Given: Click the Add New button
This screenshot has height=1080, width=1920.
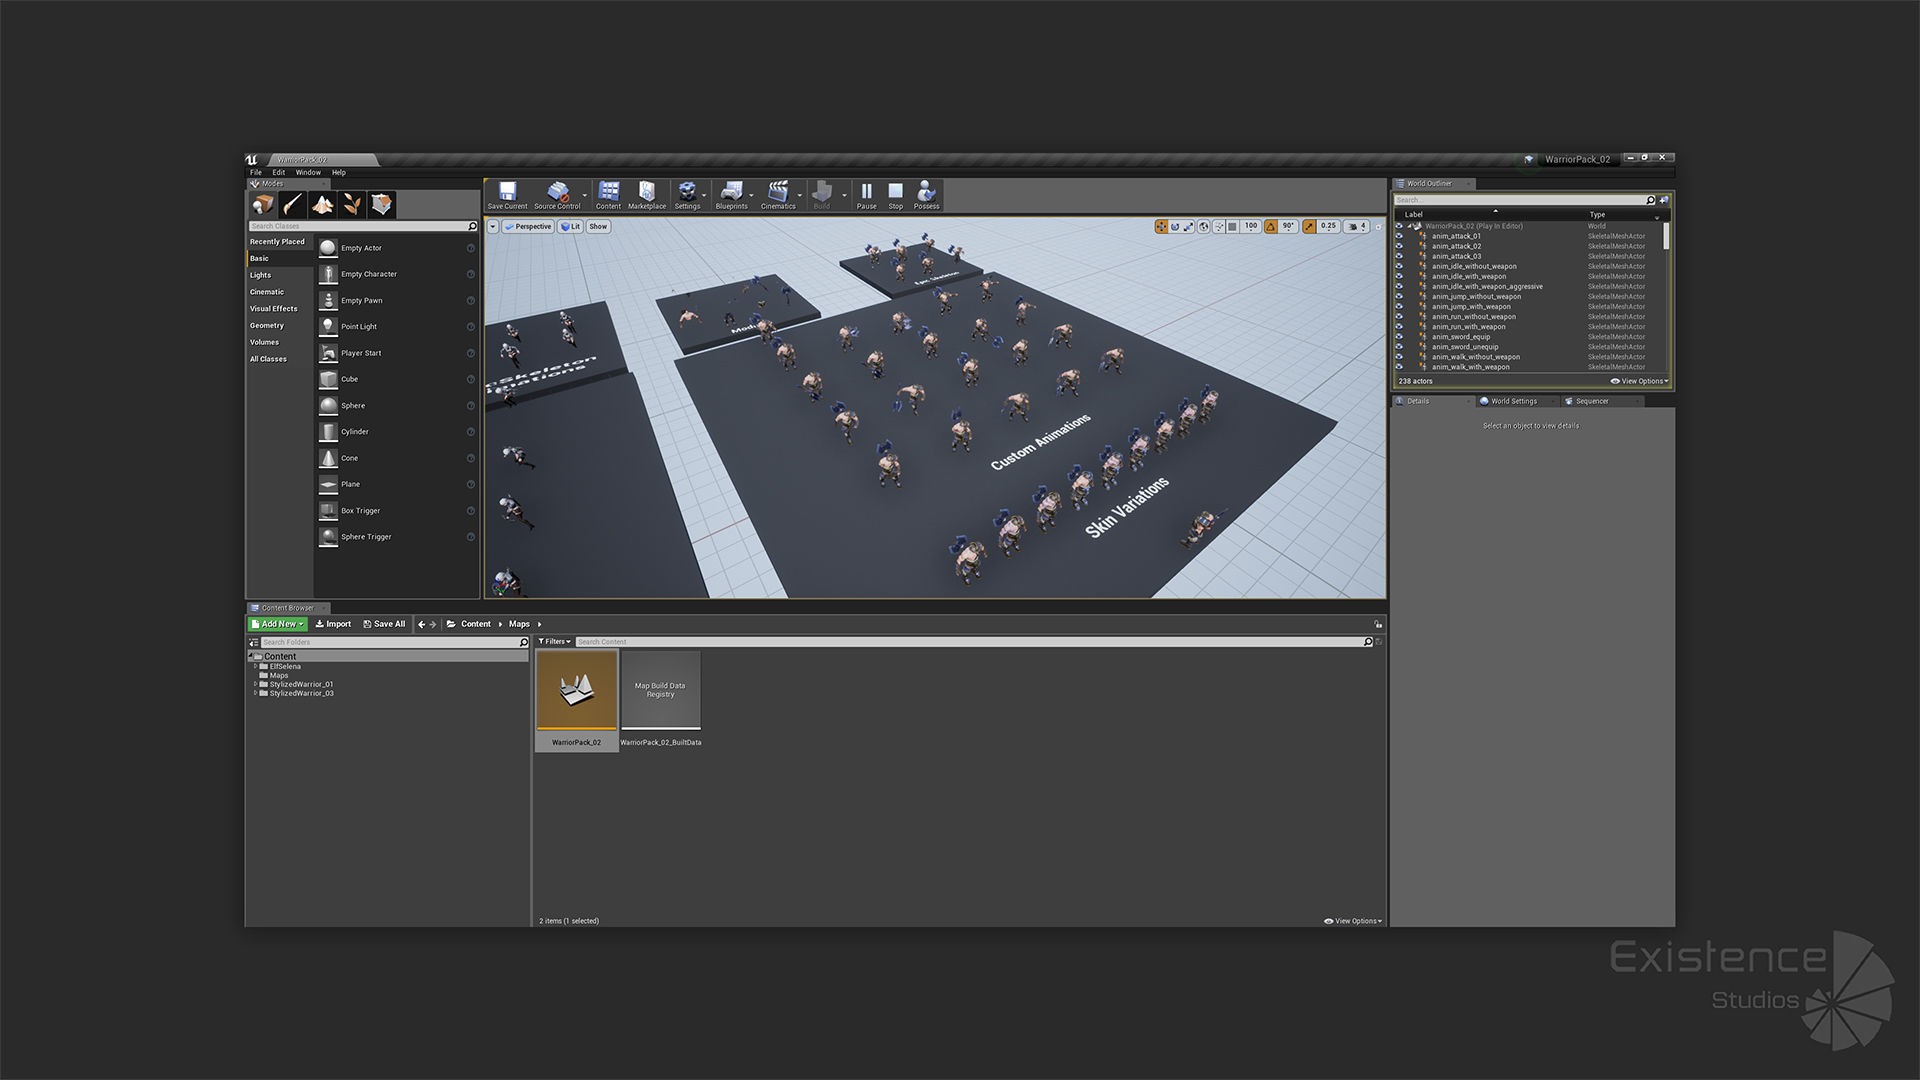Looking at the screenshot, I should 277,624.
